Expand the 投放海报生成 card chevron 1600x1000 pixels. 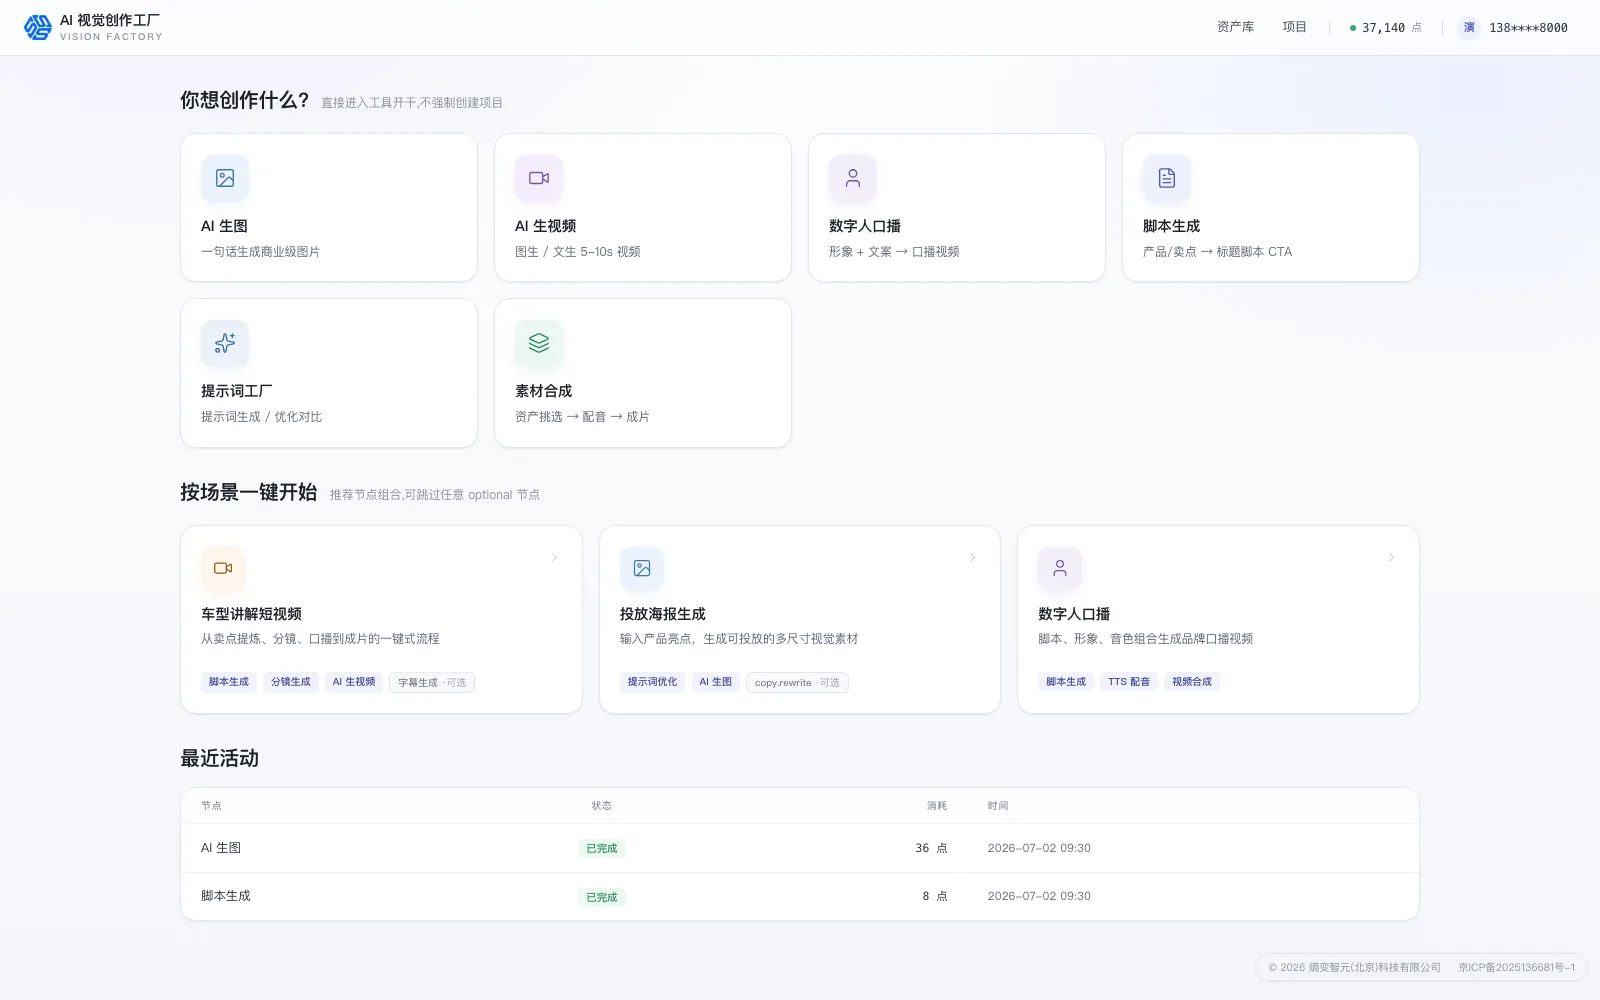tap(972, 558)
